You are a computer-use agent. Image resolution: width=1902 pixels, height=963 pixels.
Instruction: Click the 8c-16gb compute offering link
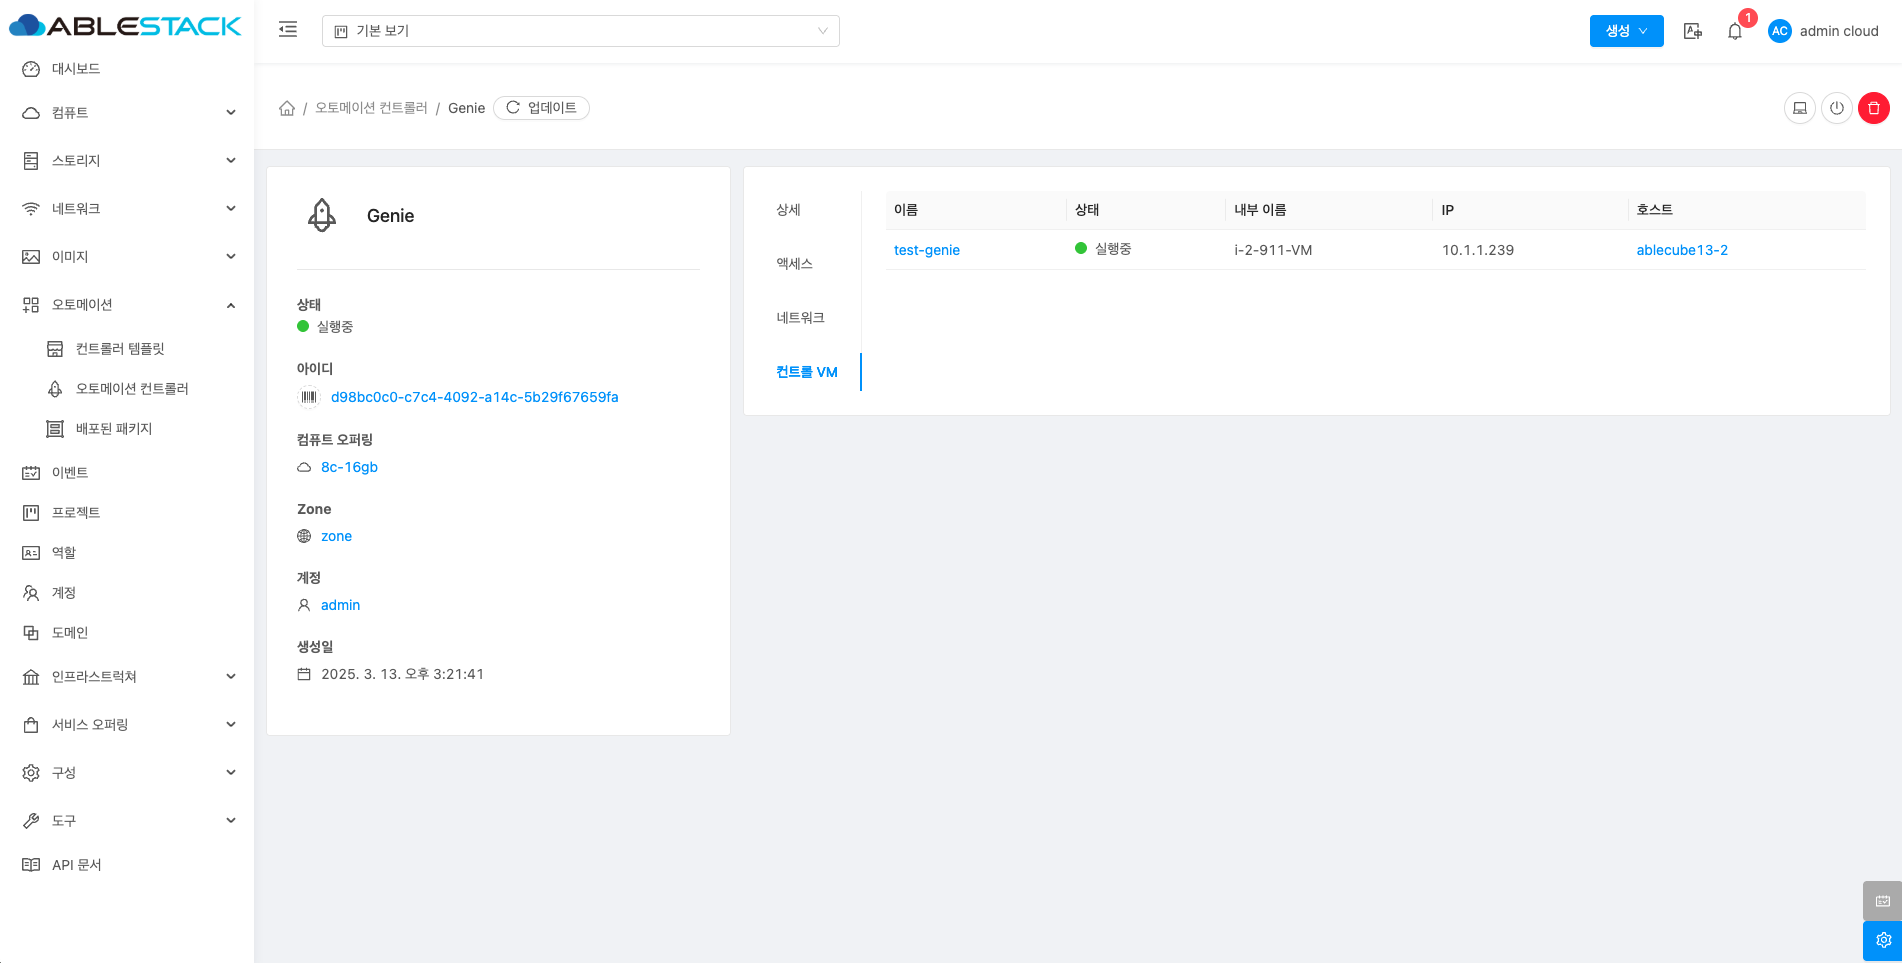349,467
